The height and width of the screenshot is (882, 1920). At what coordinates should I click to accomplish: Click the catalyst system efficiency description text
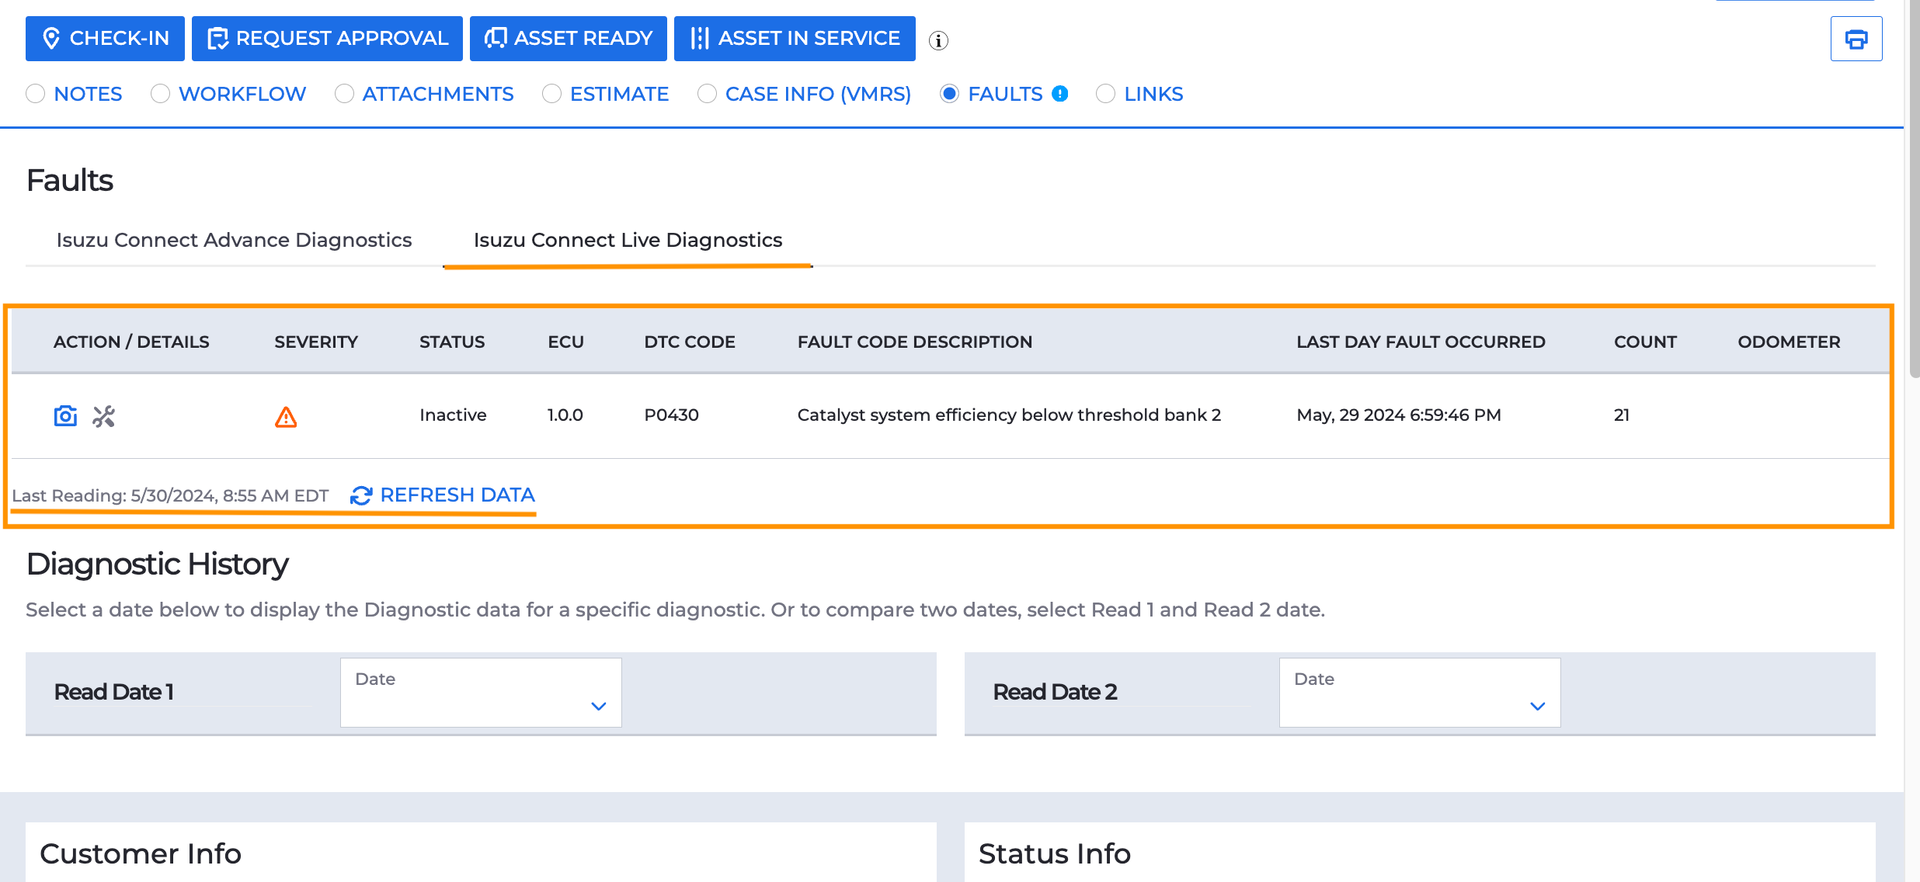(x=1009, y=415)
